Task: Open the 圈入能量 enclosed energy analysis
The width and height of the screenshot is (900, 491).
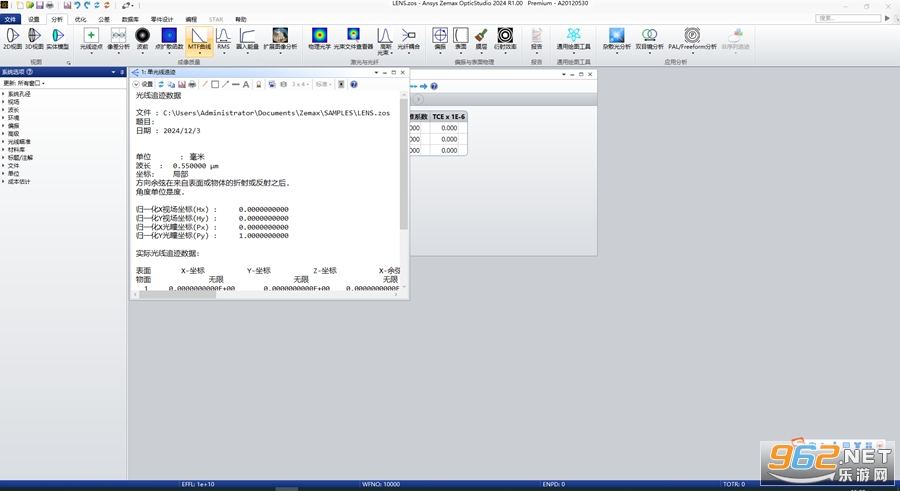Action: (x=247, y=40)
